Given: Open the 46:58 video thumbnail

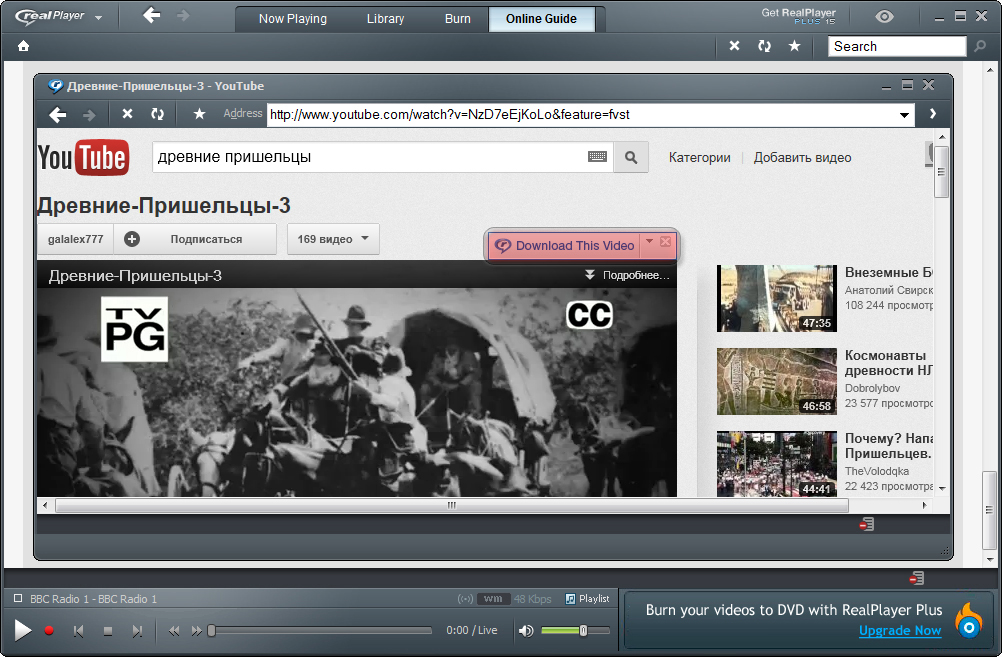Looking at the screenshot, I should [x=776, y=382].
